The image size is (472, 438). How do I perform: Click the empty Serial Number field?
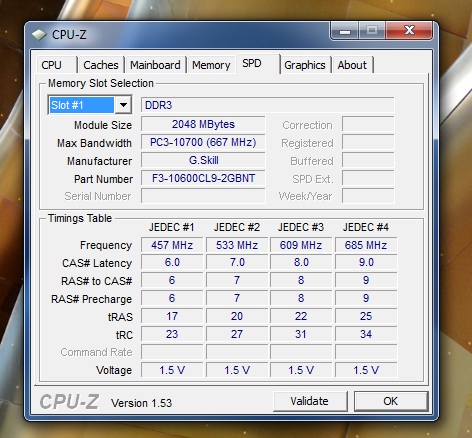click(203, 196)
